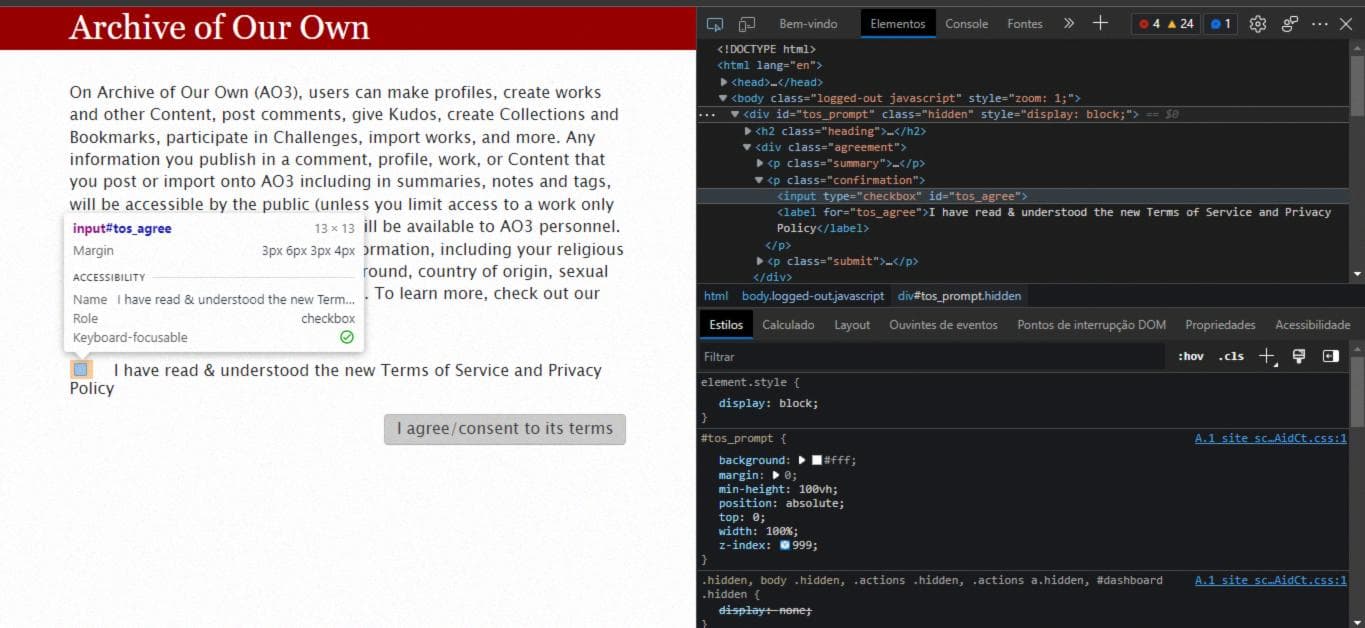Screen dimensions: 1365x628
Task: Open the Bem-vindo tab
Action: (808, 23)
